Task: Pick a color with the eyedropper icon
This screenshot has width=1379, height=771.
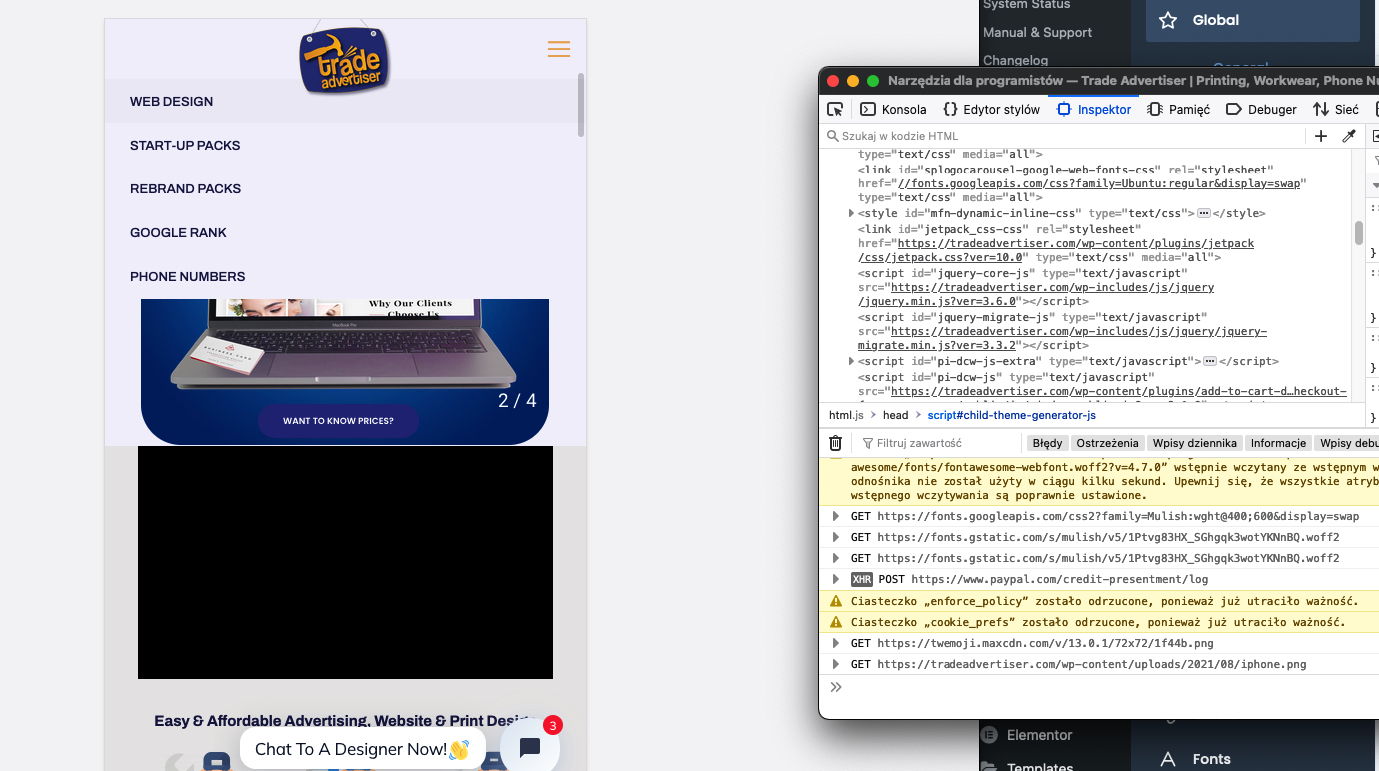Action: pyautogui.click(x=1349, y=136)
